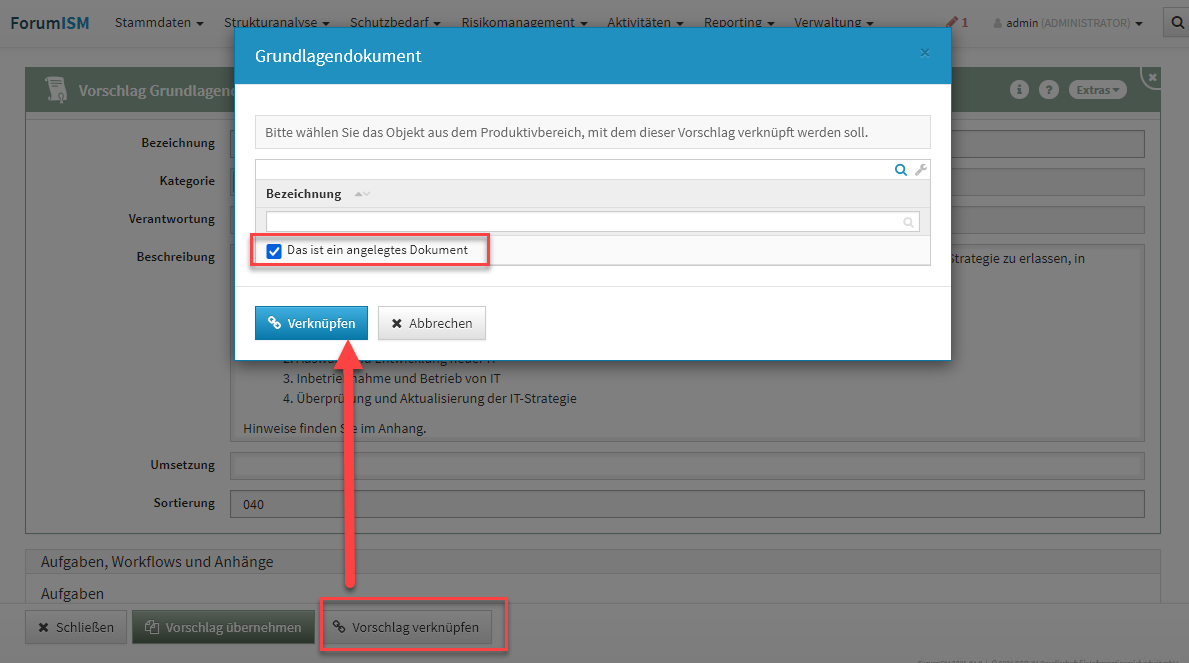The width and height of the screenshot is (1189, 663).
Task: Click 'Hinweise finden Sie im Anhang.' text
Action: 334,429
